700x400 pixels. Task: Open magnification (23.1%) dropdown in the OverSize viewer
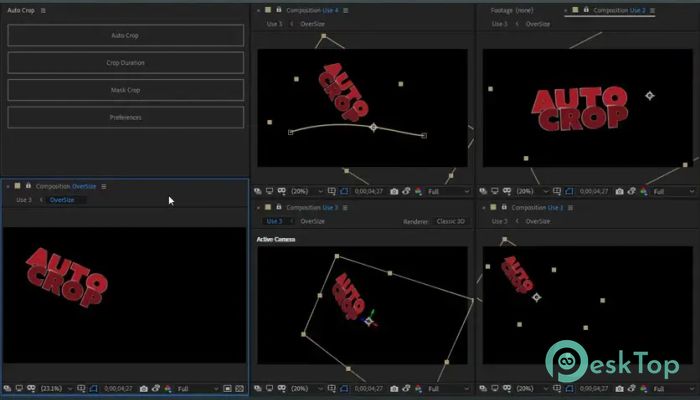tap(56, 389)
